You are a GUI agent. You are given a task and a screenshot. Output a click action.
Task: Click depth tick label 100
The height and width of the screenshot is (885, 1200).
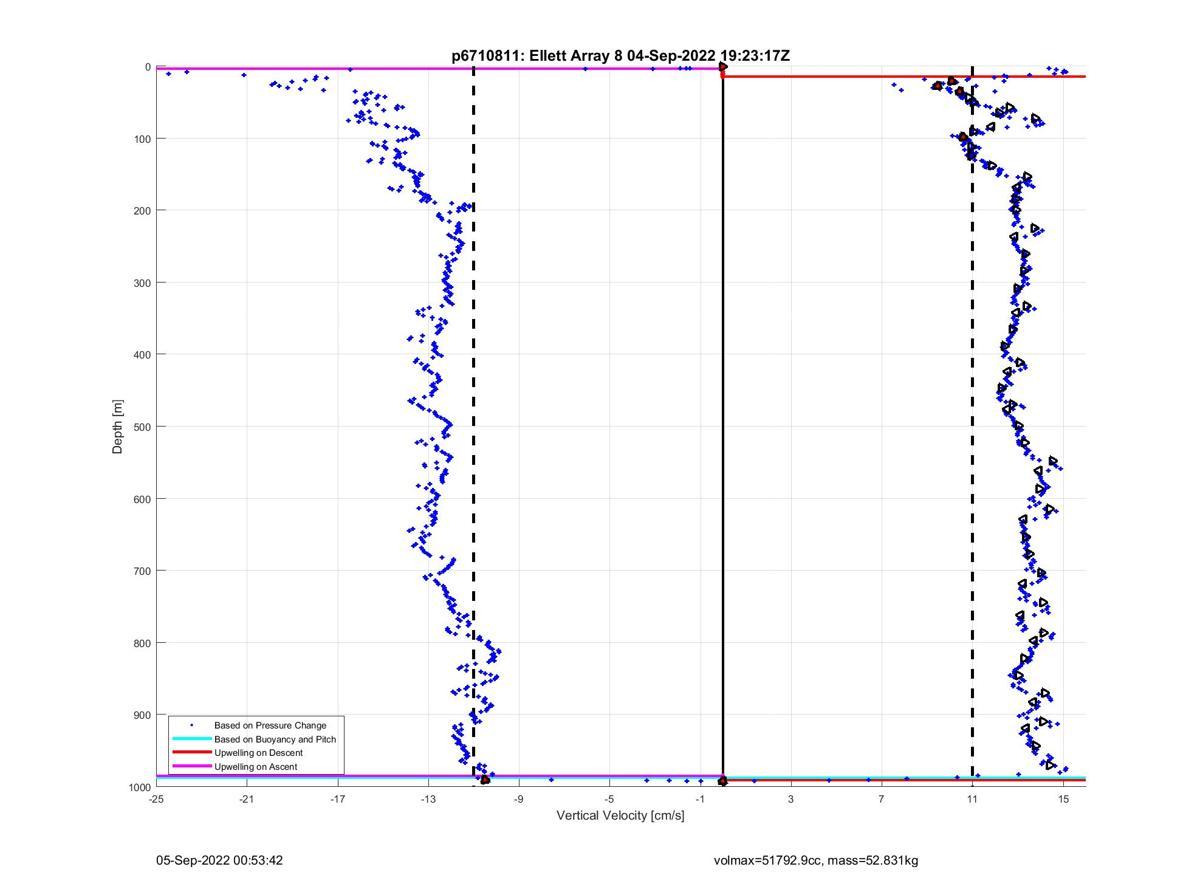point(143,139)
